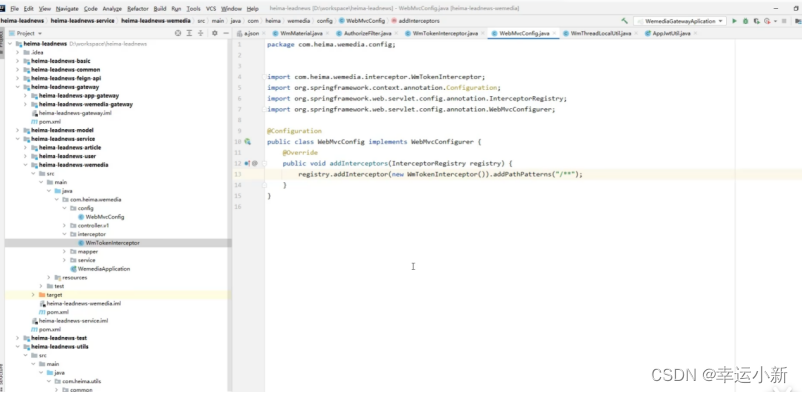Open the Navigate menu
The width and height of the screenshot is (803, 393).
click(x=67, y=9)
